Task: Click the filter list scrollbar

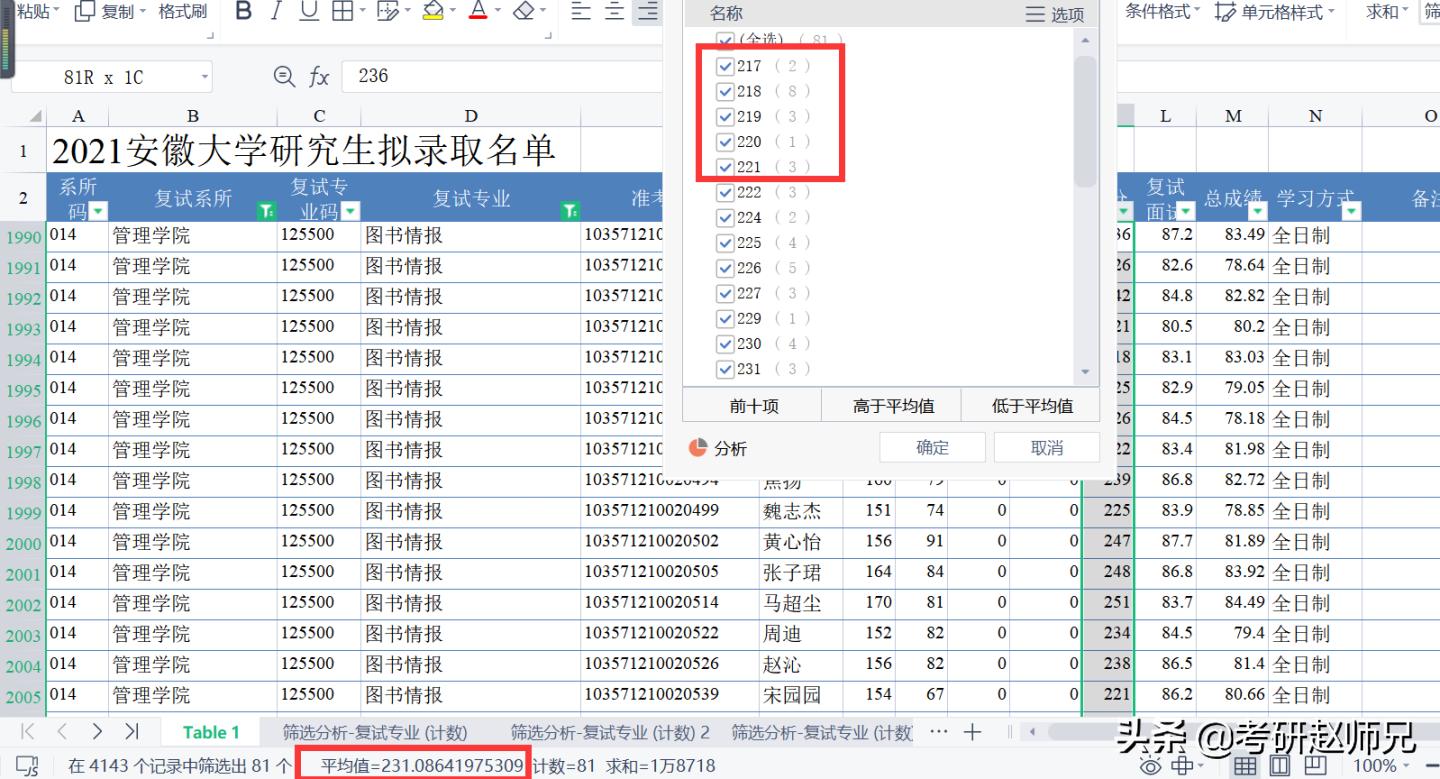Action: click(1085, 120)
